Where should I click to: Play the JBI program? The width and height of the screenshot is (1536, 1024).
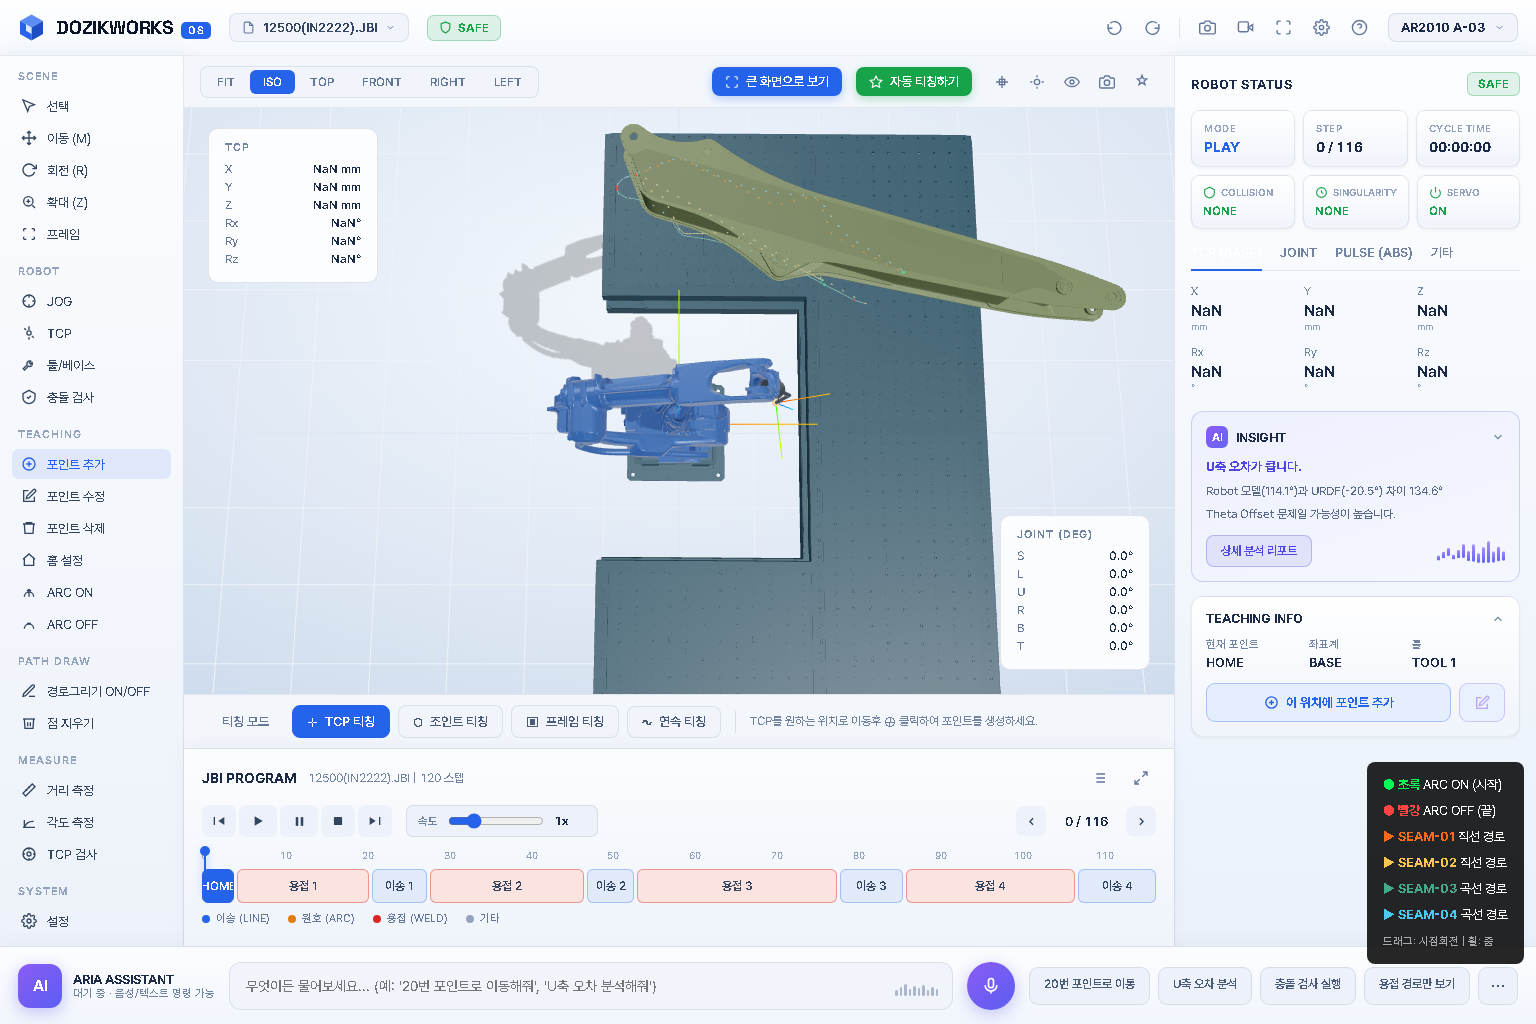pyautogui.click(x=258, y=821)
